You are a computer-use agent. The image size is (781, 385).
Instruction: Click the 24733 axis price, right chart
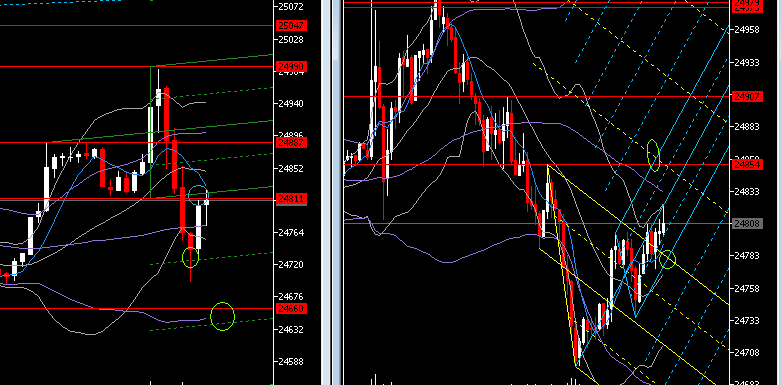click(747, 321)
